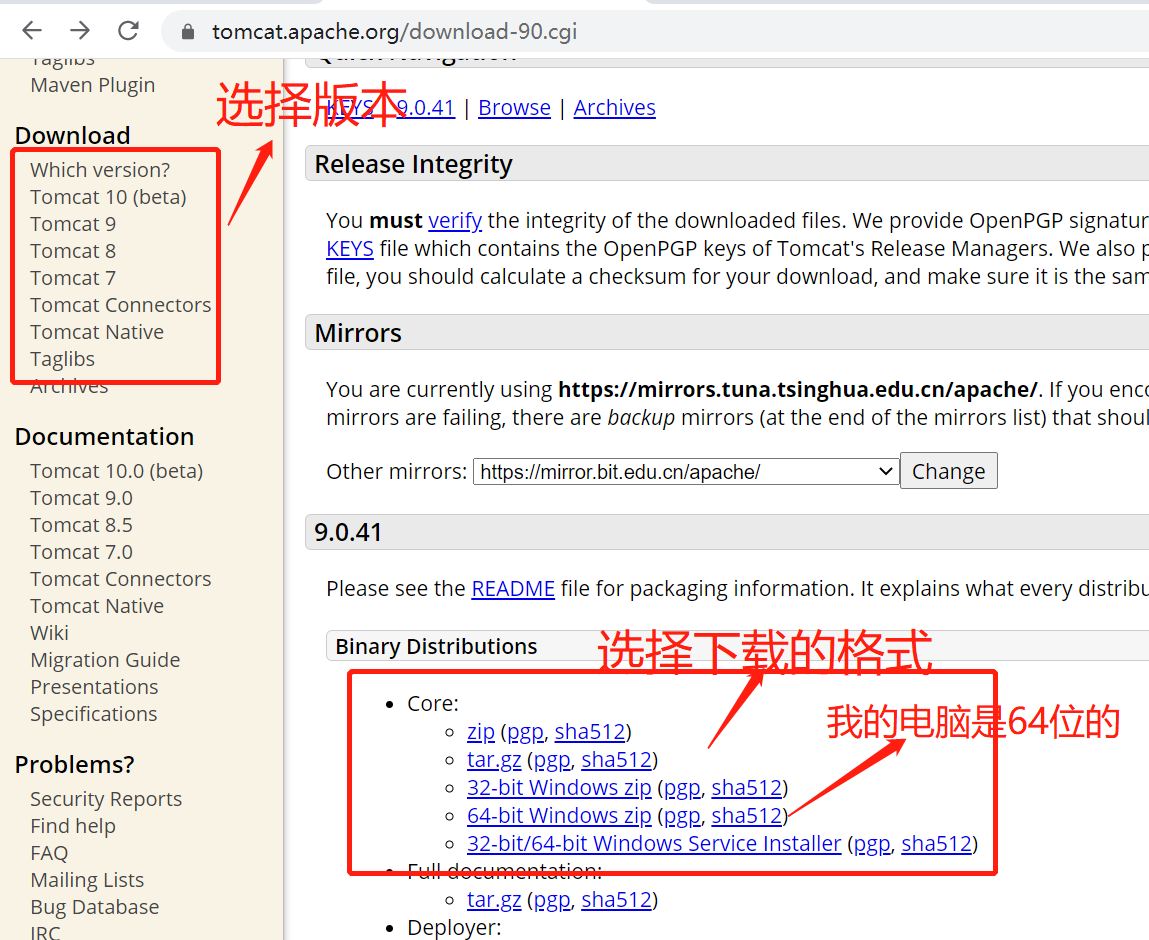Select Tomcat 8 download page

pyautogui.click(x=73, y=251)
